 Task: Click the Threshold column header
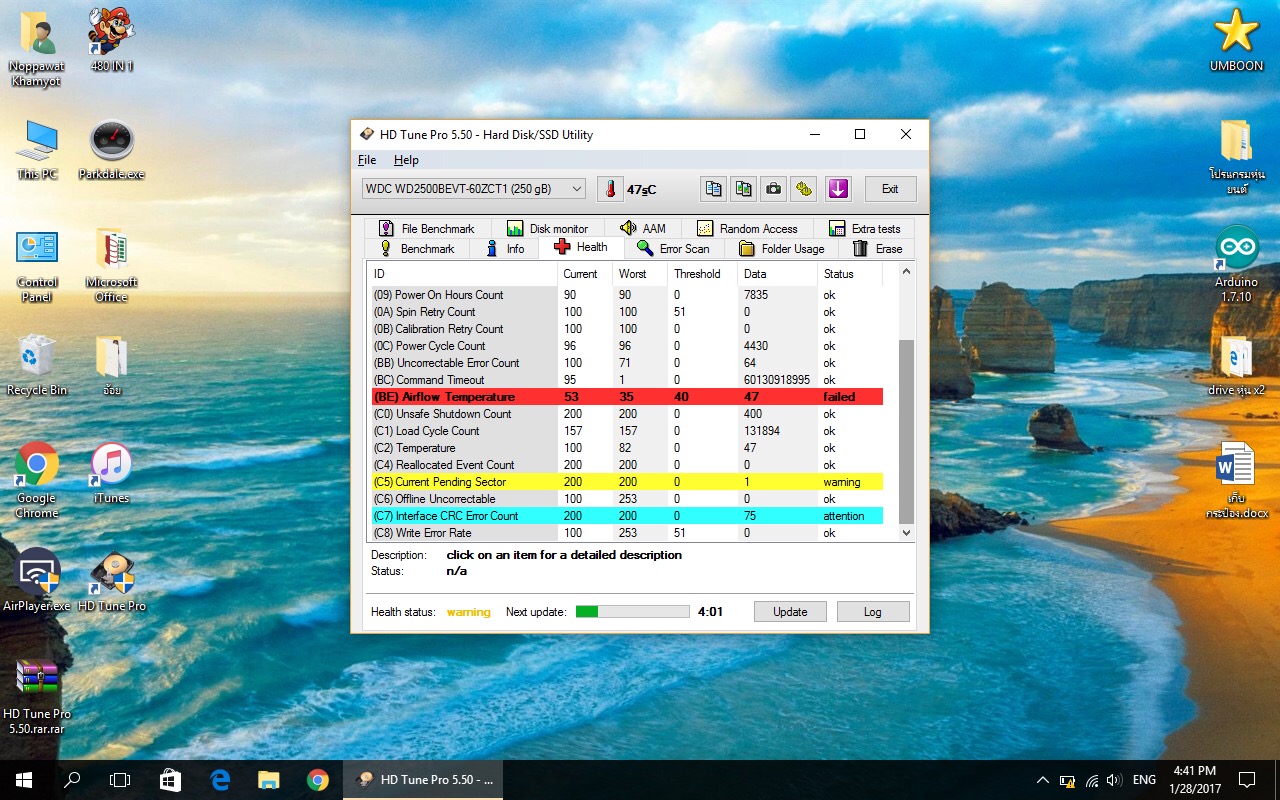tap(702, 274)
